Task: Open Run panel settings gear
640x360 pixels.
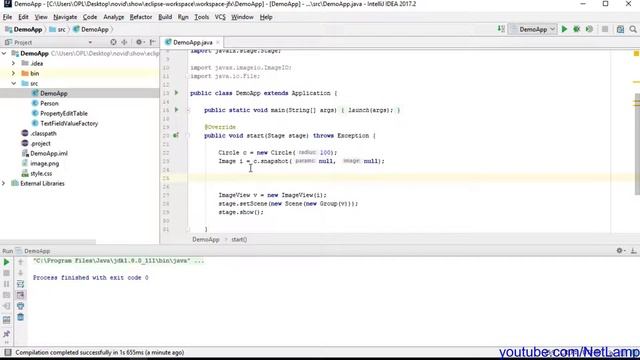Action: click(620, 251)
